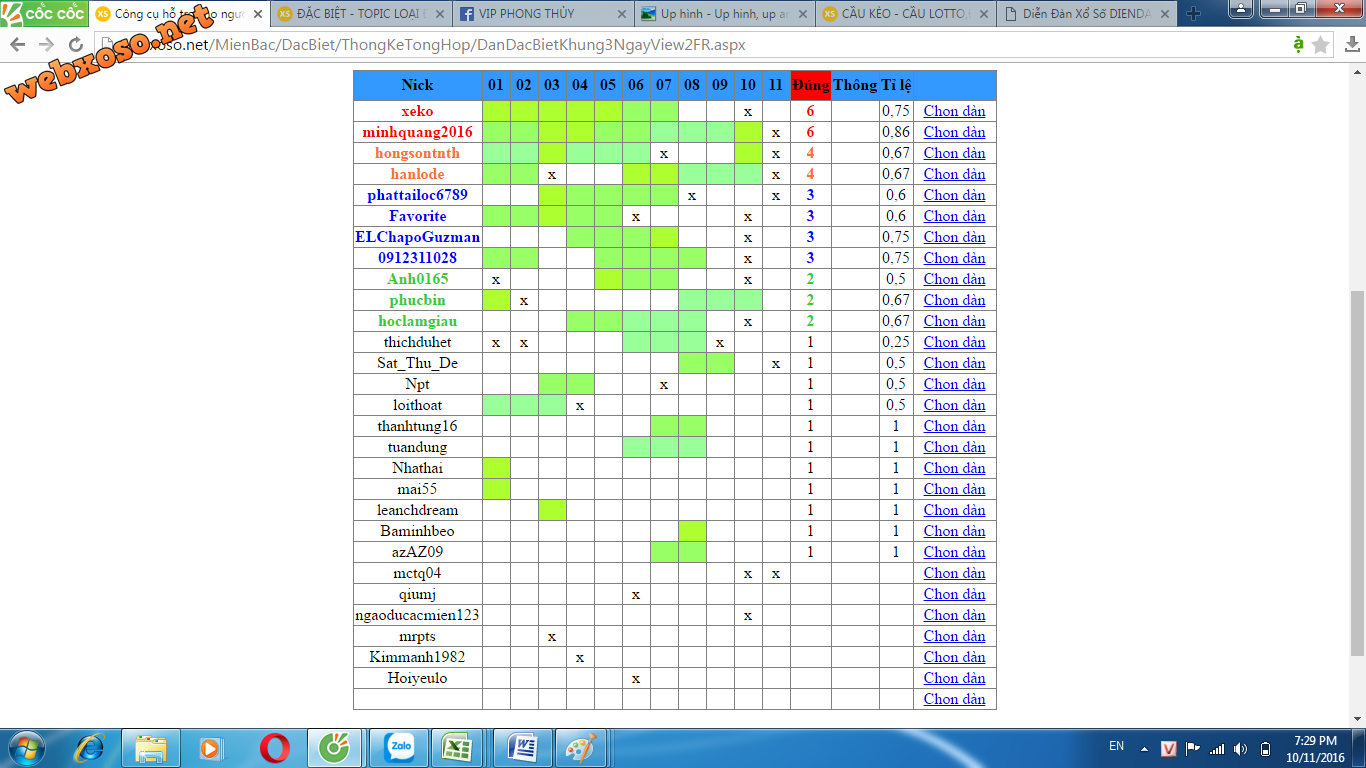Click nick 'Baminhbeo'
1366x768 pixels.
coord(418,531)
